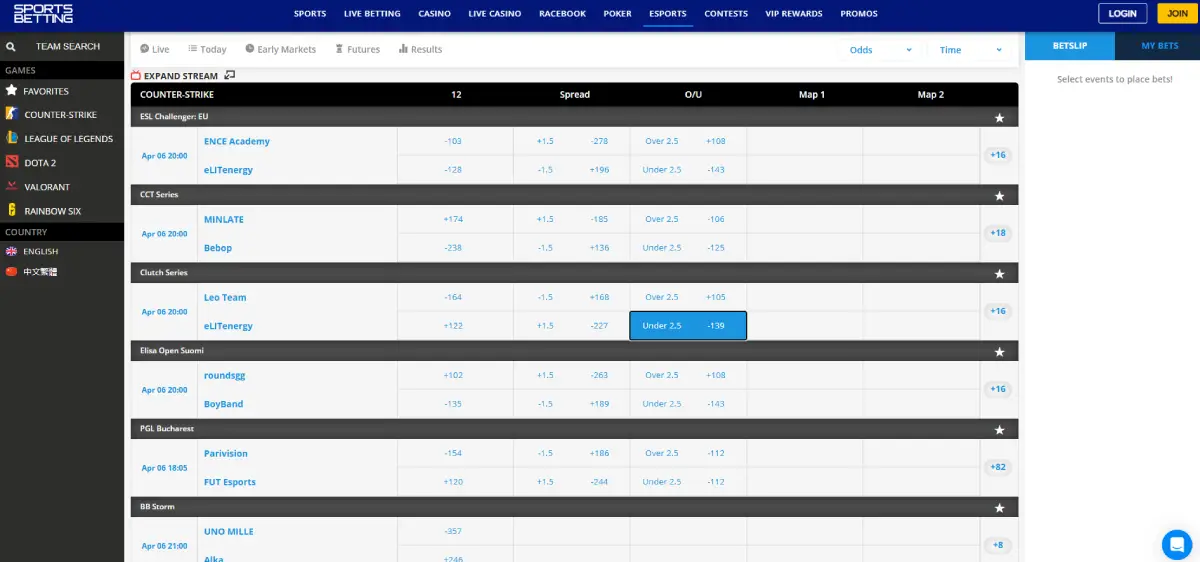Pick Over 2.5 +108 for roundsgg match
This screenshot has height=562, width=1200.
[x=688, y=375]
